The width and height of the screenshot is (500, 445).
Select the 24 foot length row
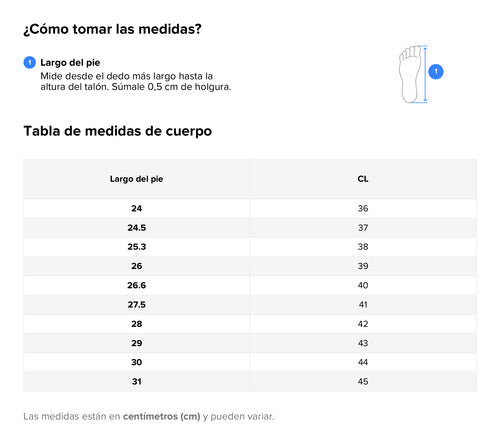tap(250, 208)
